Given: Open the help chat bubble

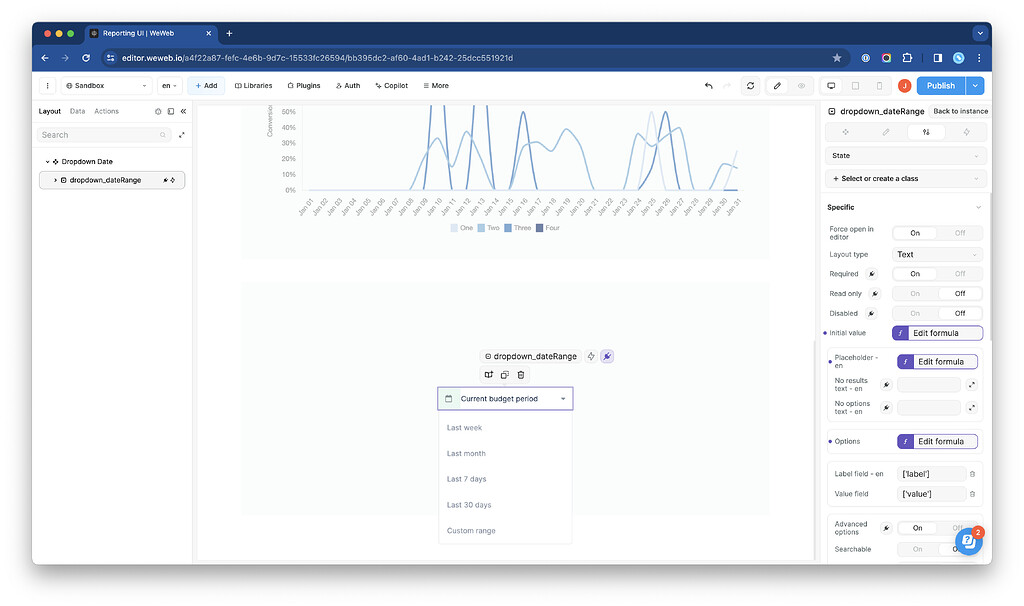Looking at the screenshot, I should pos(968,541).
